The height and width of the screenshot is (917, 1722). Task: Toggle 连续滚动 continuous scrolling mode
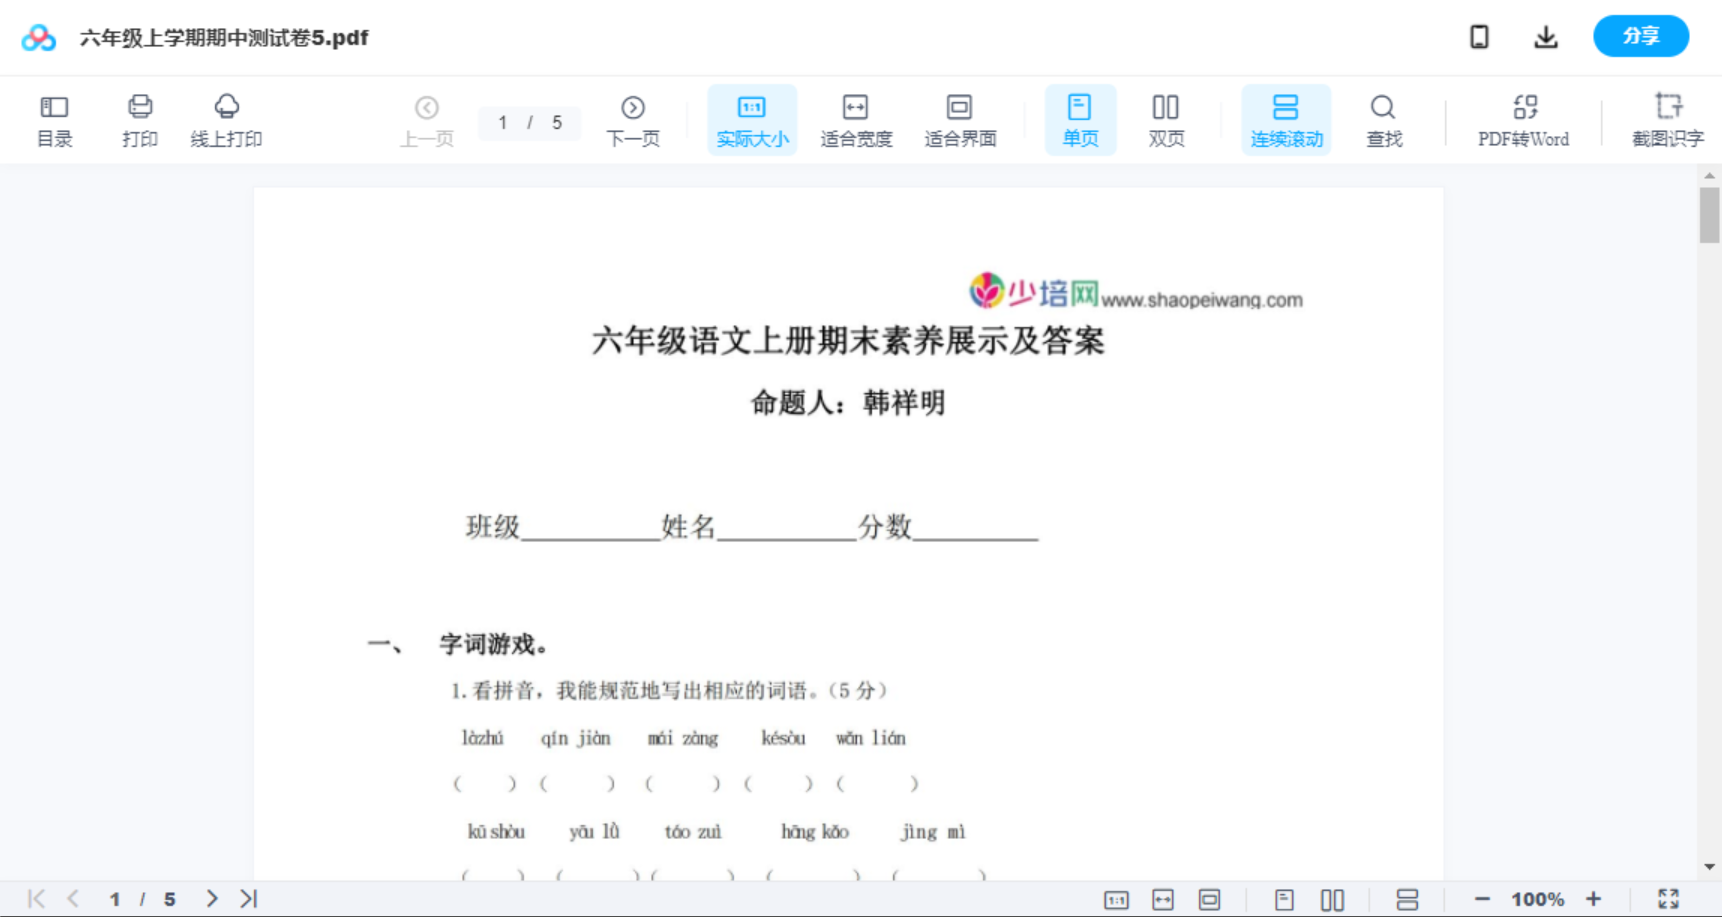[x=1286, y=119]
